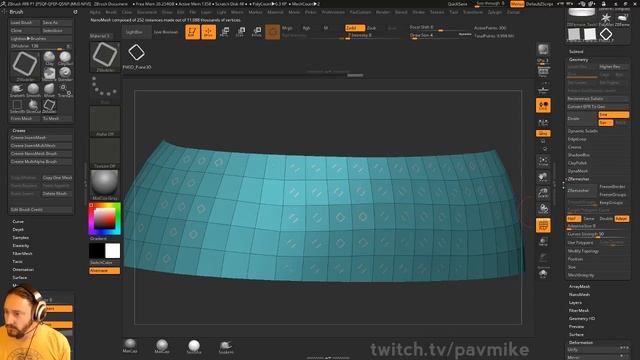Click the ZRemesher button

582,191
